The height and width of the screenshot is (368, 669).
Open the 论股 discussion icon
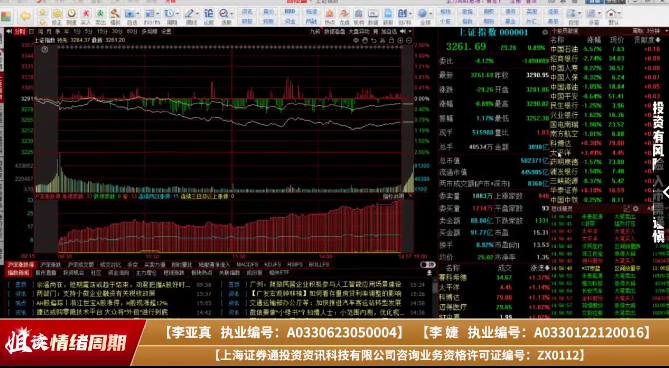tap(208, 16)
